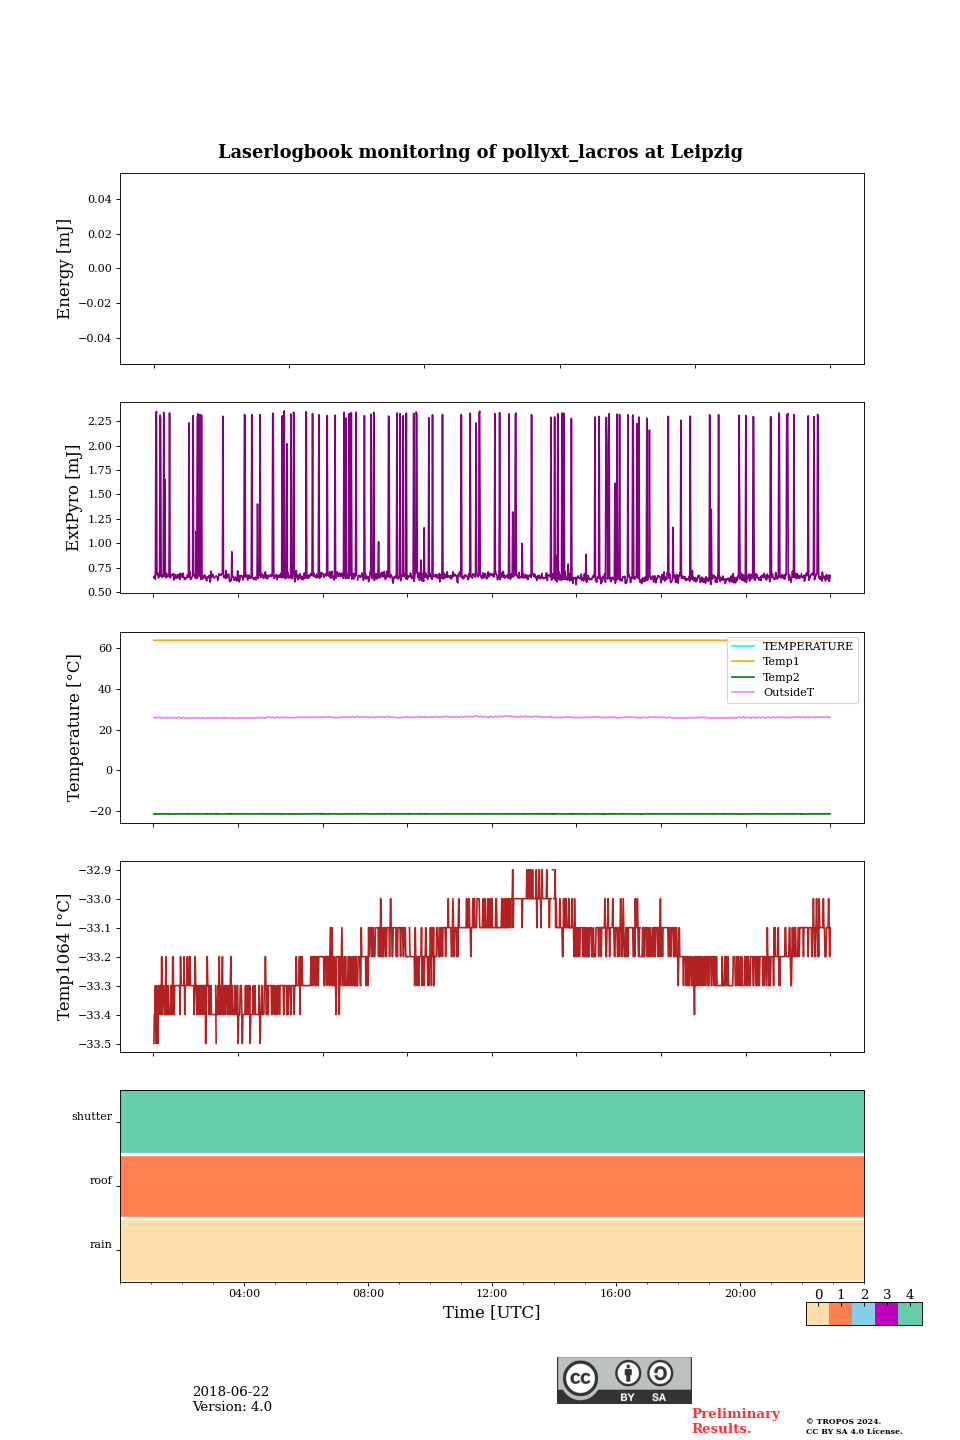
Task: Click the 0.50 tick on ExtPyro axis
Action: pos(99,592)
